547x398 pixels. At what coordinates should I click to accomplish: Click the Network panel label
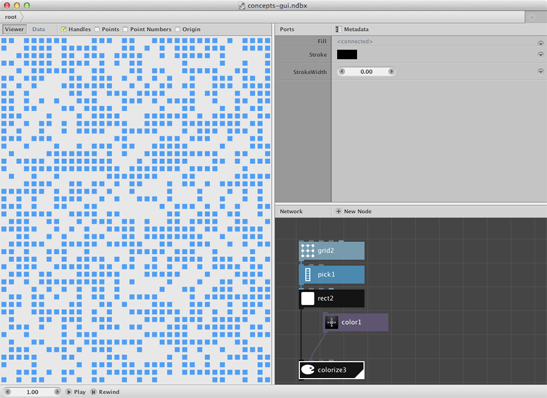tap(291, 211)
